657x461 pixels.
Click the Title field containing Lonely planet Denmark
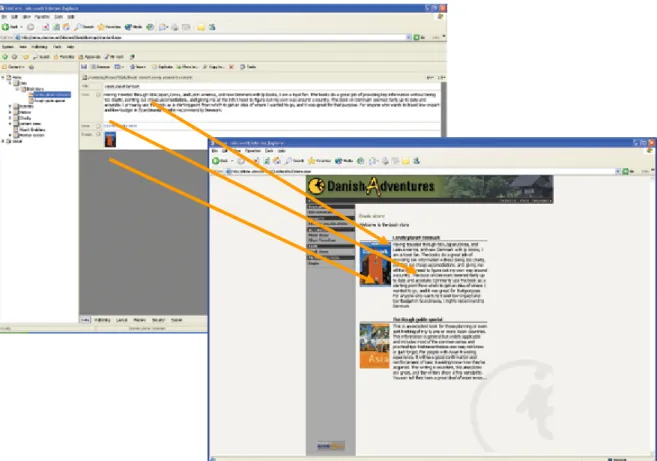click(x=272, y=86)
